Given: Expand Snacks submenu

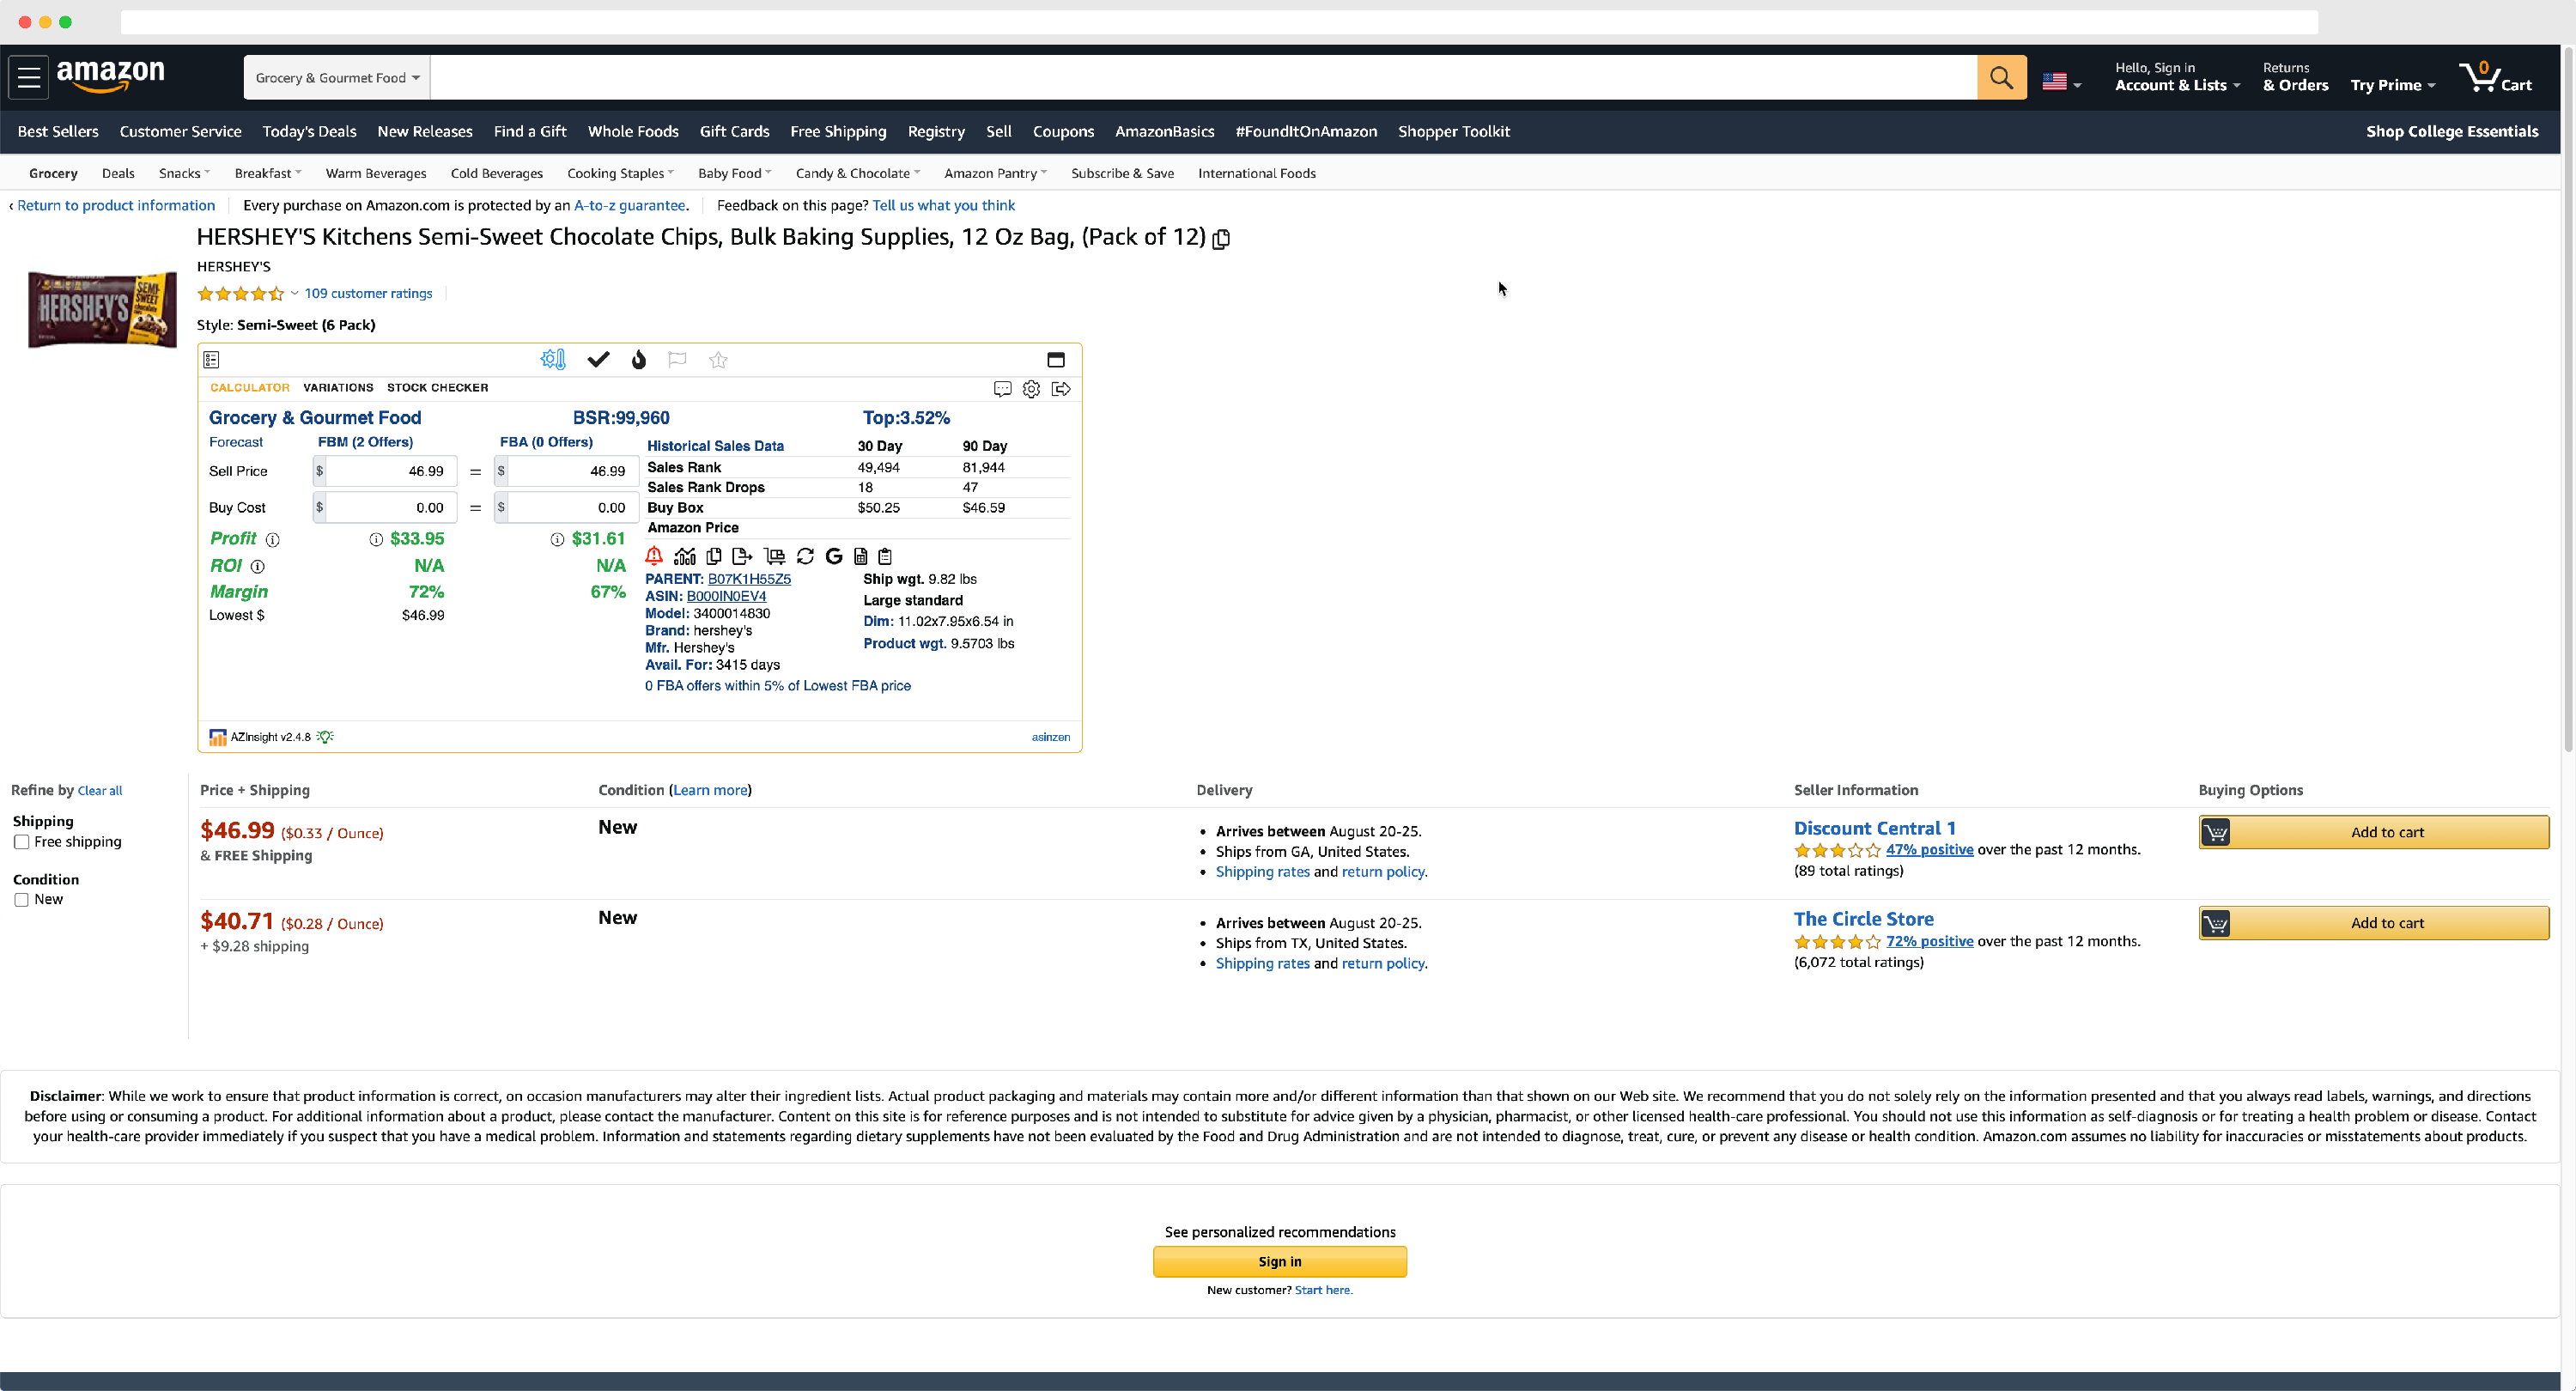Looking at the screenshot, I should coord(184,173).
